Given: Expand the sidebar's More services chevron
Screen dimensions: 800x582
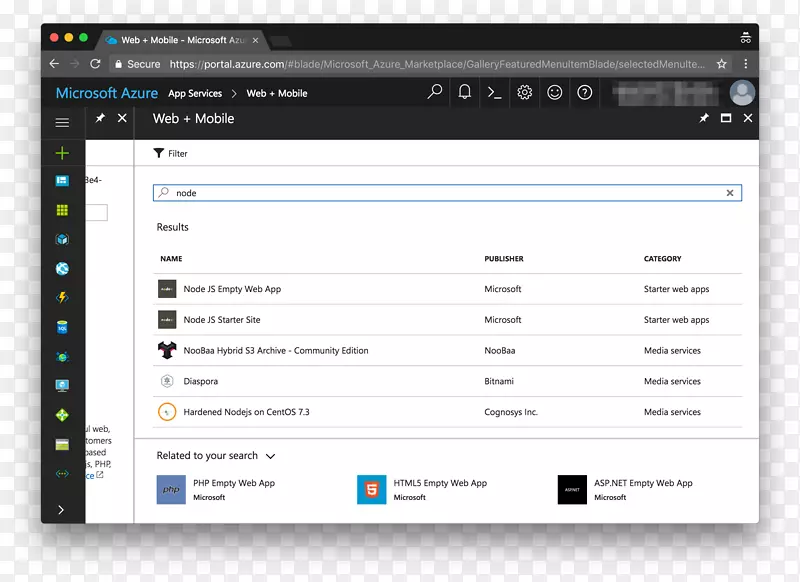Looking at the screenshot, I should pos(62,509).
